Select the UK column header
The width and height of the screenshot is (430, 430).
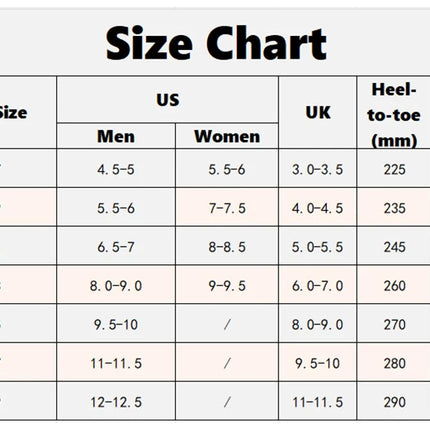point(318,112)
